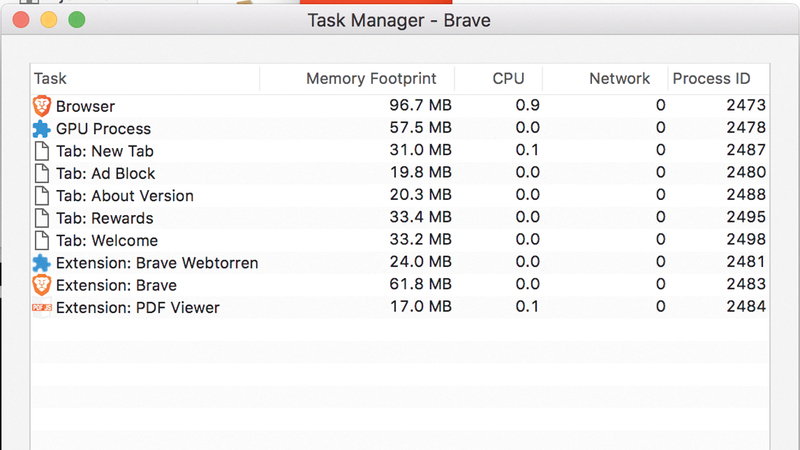The height and width of the screenshot is (450, 800).
Task: Click the puzzle icon for Brave Webtorrent extension
Action: tap(41, 263)
